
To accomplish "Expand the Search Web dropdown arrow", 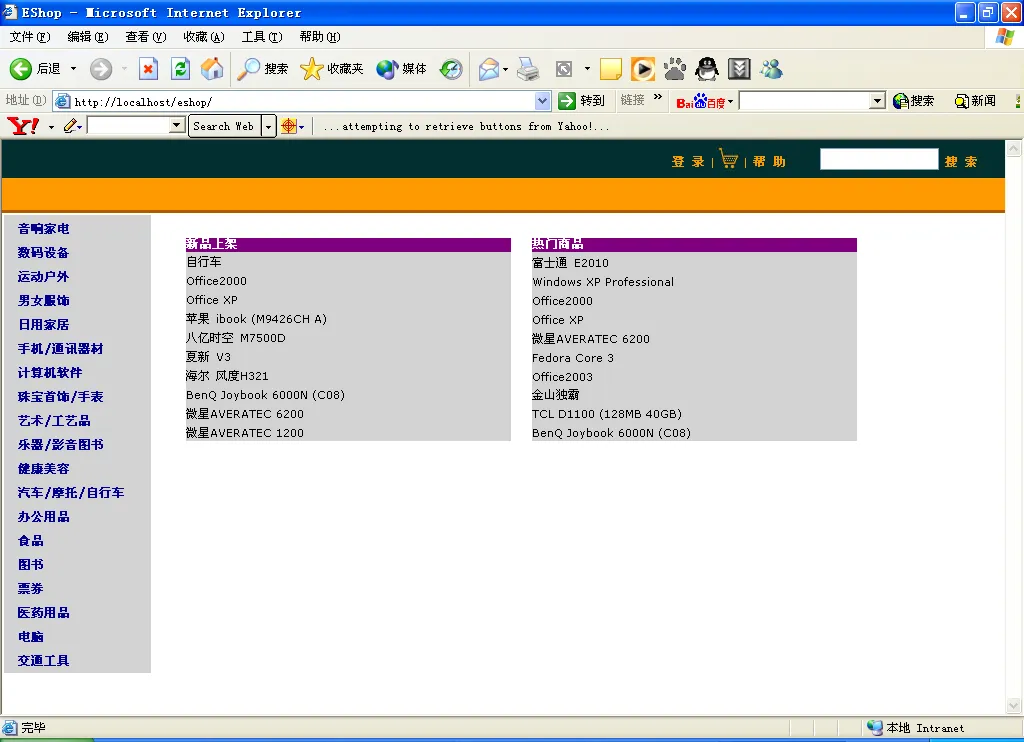I will point(268,126).
